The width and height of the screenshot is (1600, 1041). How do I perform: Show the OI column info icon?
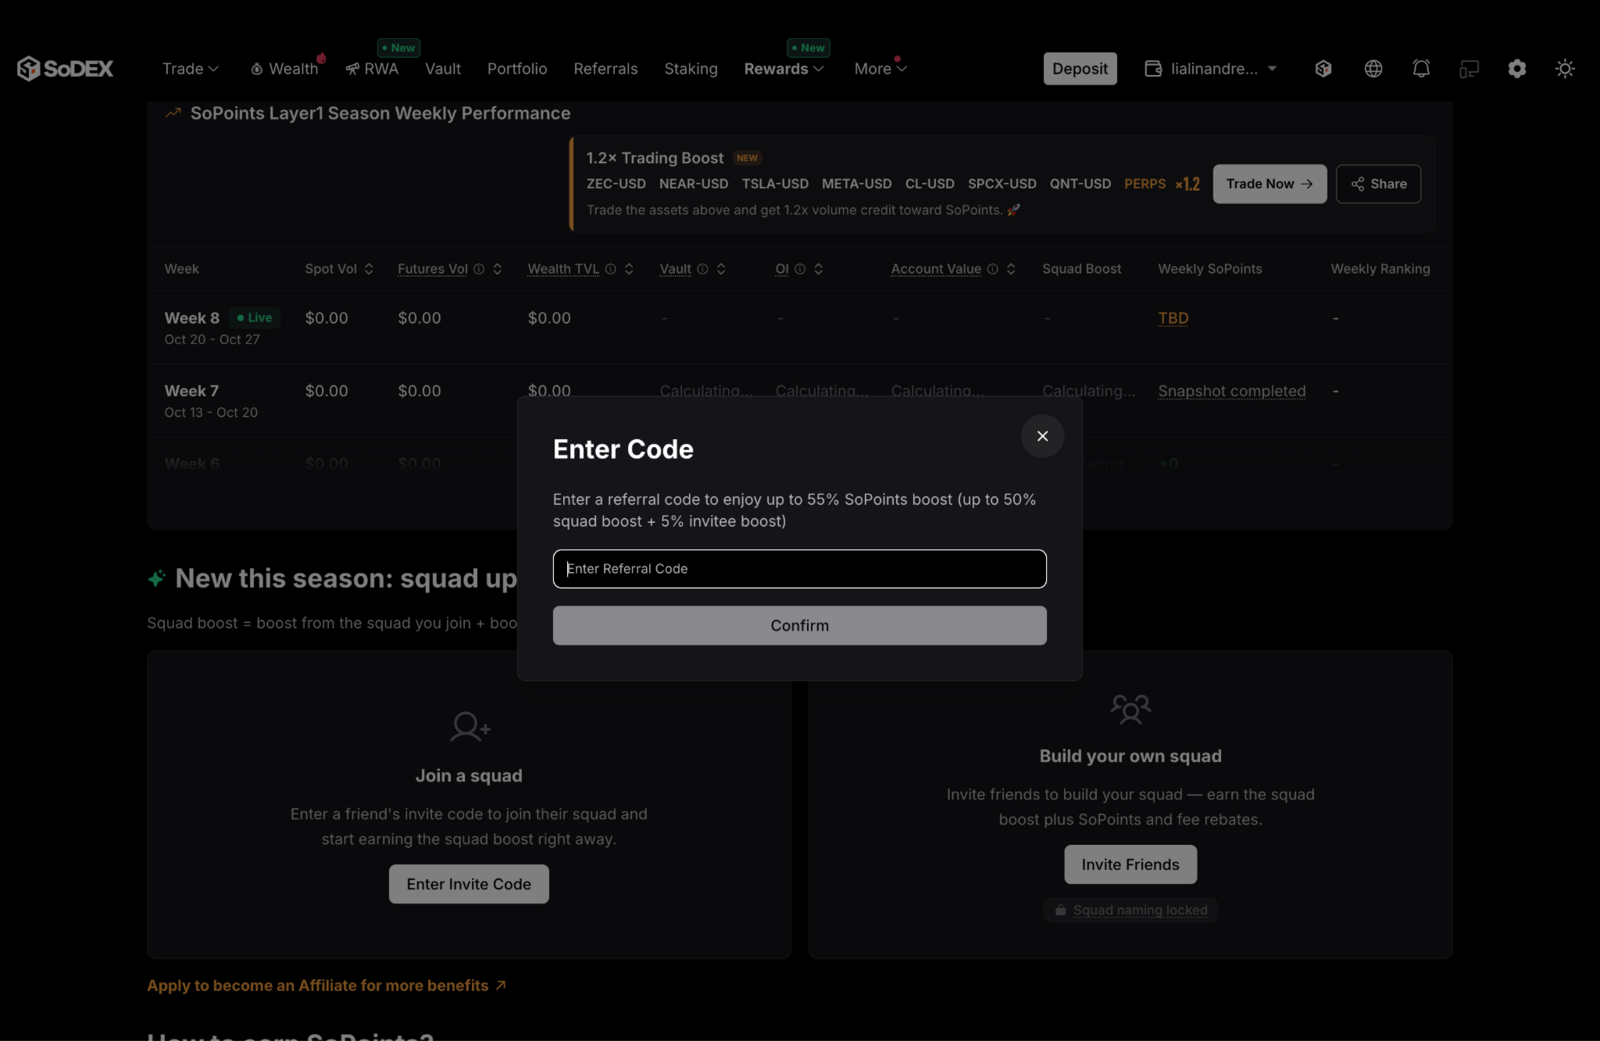[800, 269]
